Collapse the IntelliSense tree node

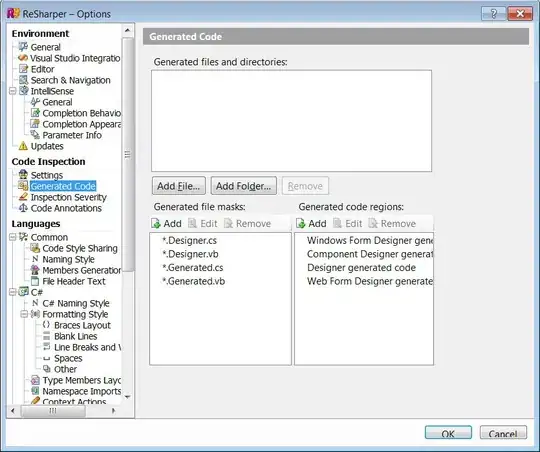(13, 91)
